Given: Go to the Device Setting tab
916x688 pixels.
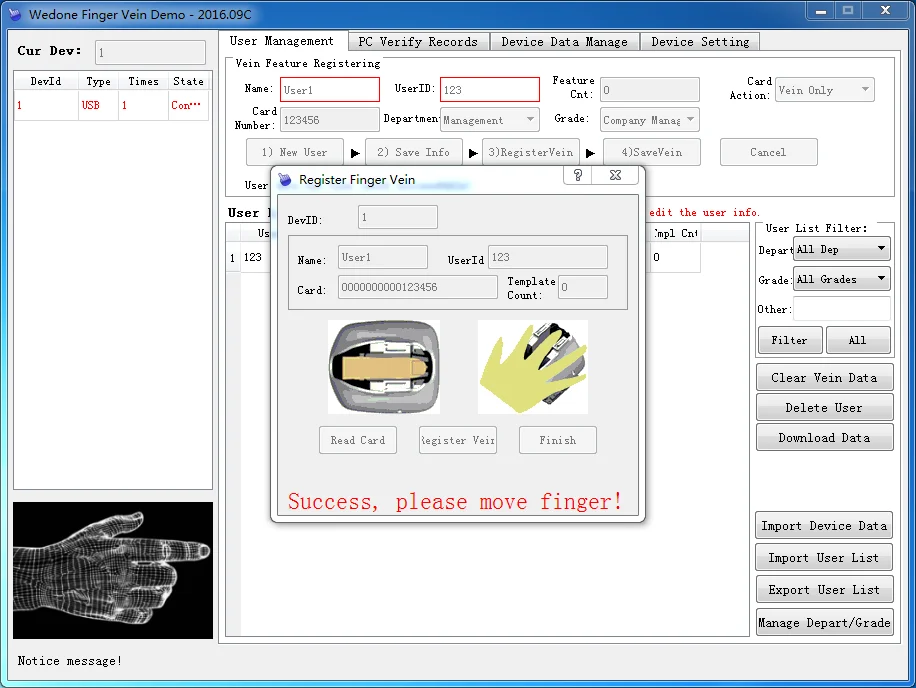Looking at the screenshot, I should point(700,42).
